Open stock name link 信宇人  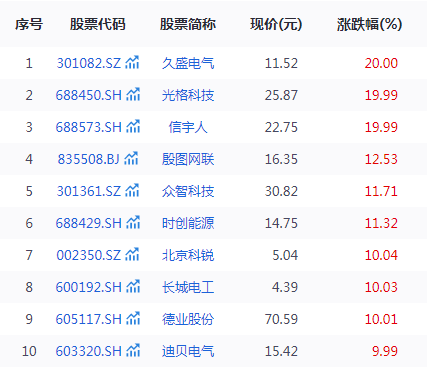coord(188,127)
